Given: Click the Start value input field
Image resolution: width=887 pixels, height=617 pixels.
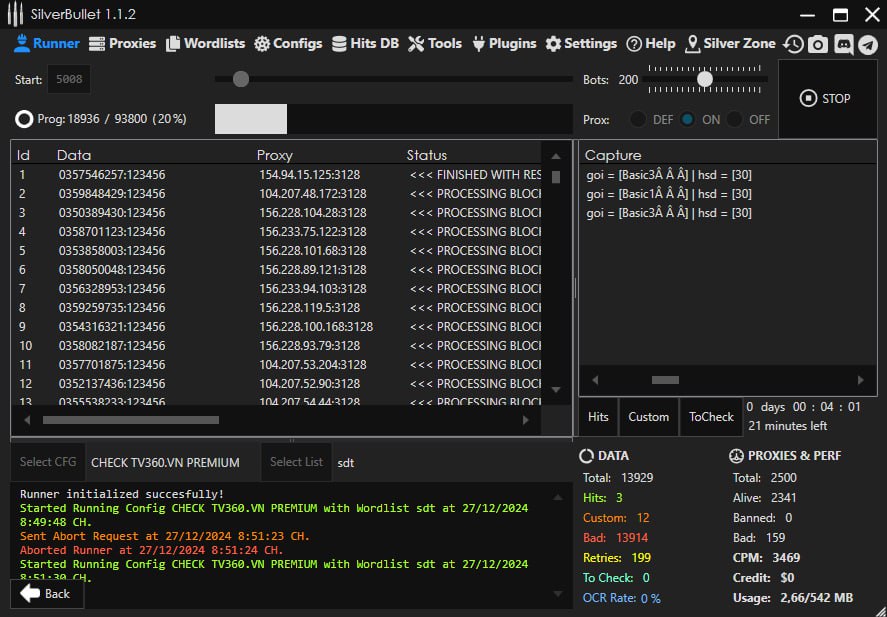Looking at the screenshot, I should pyautogui.click(x=69, y=79).
